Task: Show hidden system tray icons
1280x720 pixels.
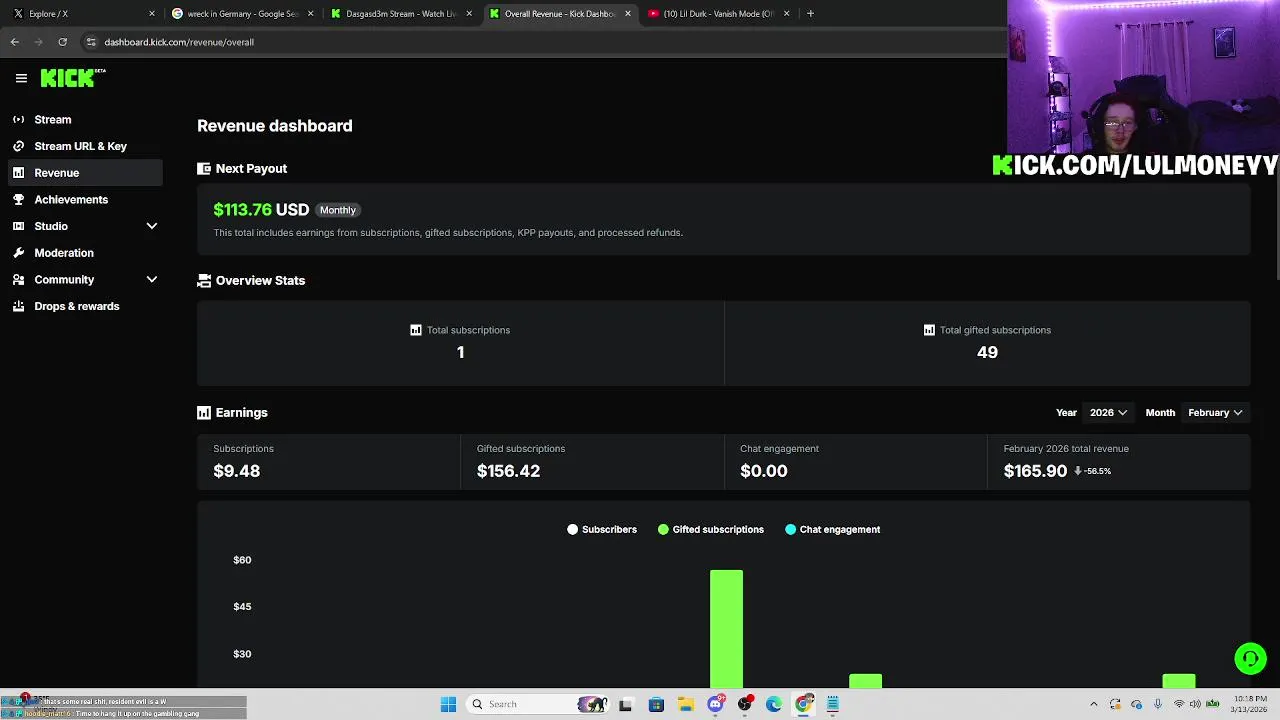Action: [1093, 704]
